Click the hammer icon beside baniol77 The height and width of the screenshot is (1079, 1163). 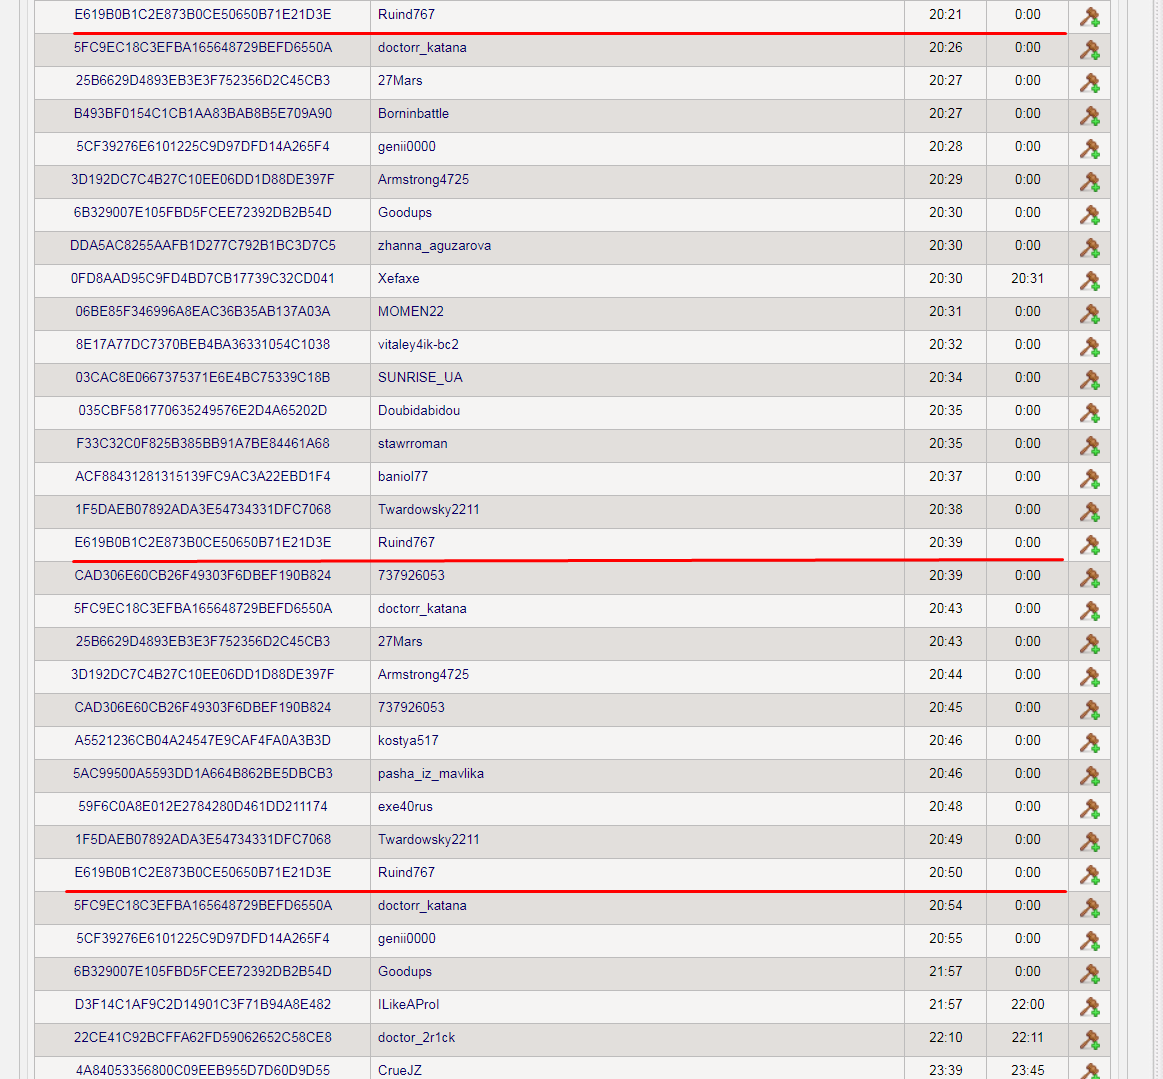tap(1089, 478)
